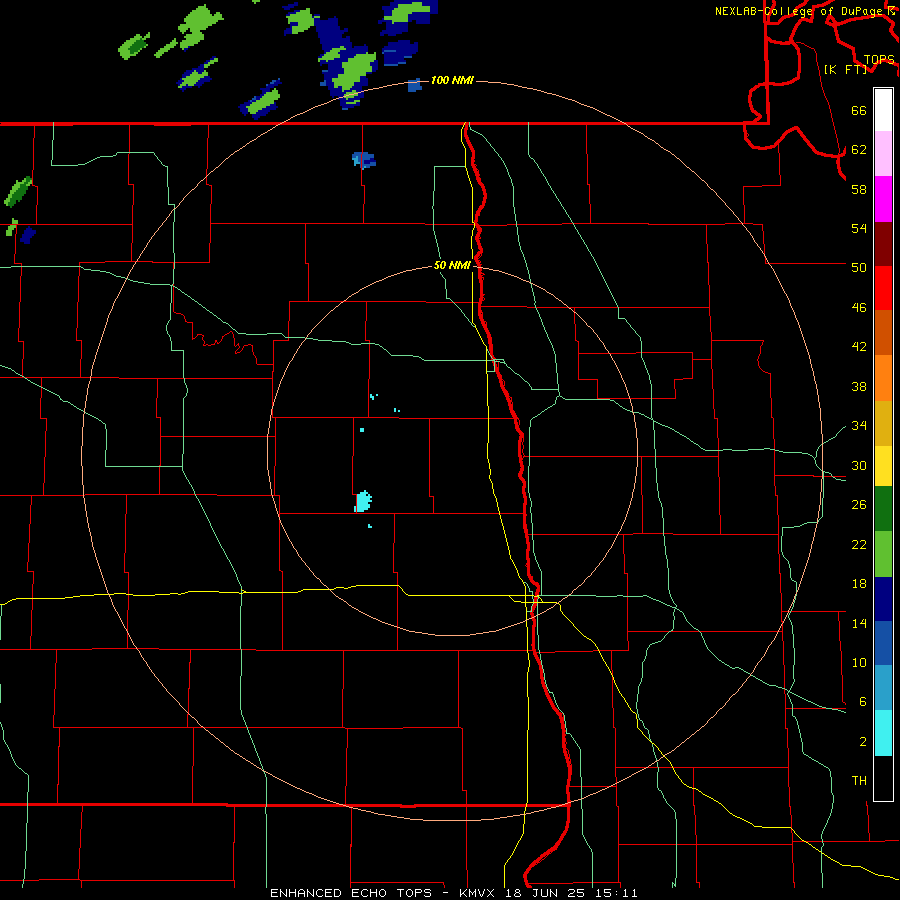Click the cyan 2 kft legend swatch

point(883,733)
